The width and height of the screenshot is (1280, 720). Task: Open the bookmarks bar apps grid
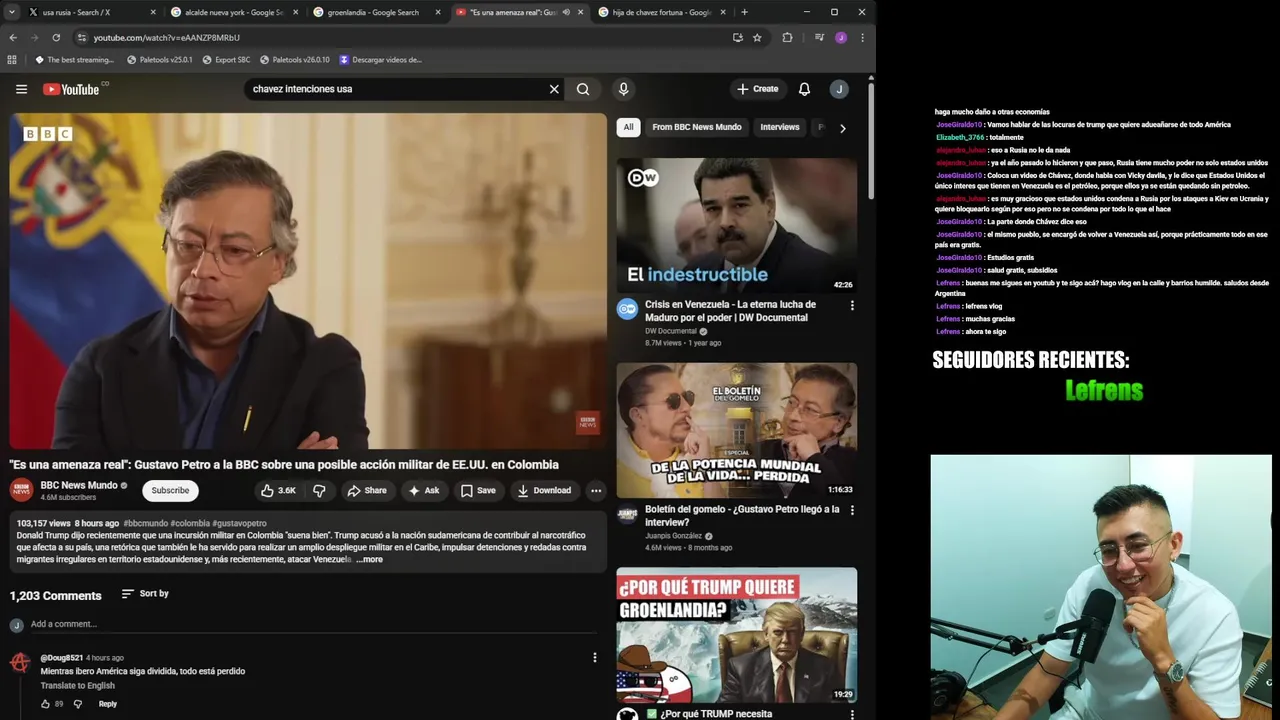pyautogui.click(x=12, y=60)
